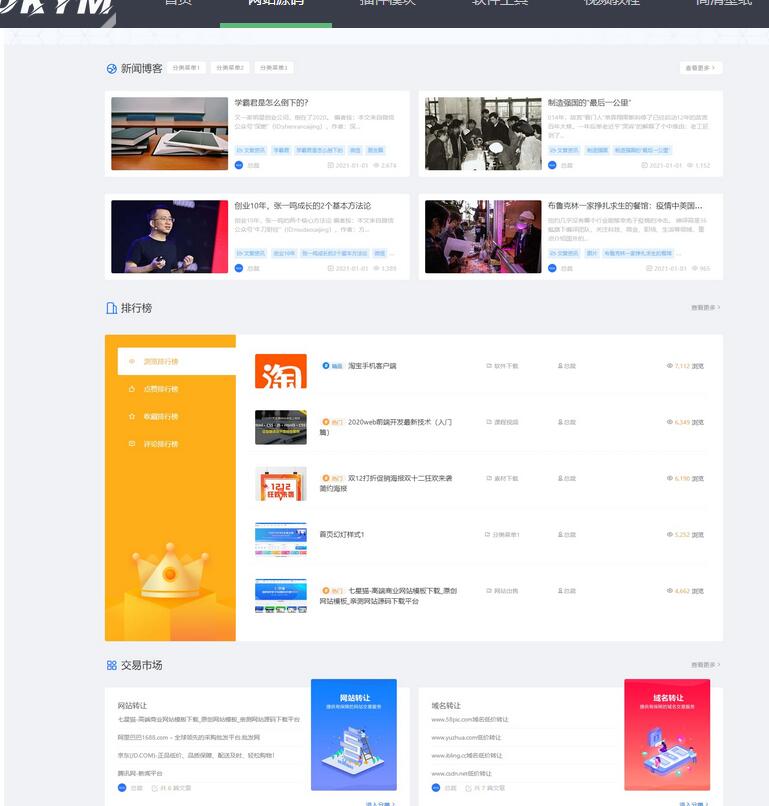This screenshot has height=806, width=769.
Task: Select the 分类菜单3 filter in 新闻博客
Action: coord(273,68)
